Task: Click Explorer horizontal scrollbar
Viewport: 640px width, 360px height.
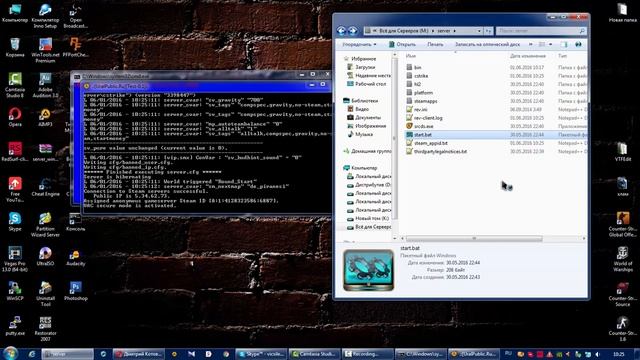Action: pos(474,238)
